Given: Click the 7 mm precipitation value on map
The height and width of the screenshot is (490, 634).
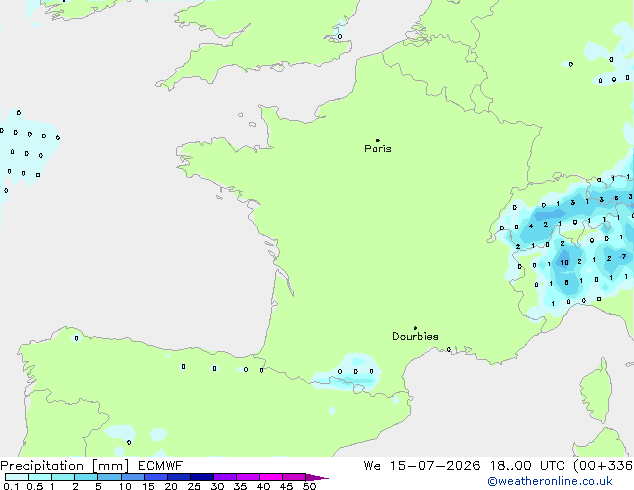Looking at the screenshot, I should (x=624, y=256).
